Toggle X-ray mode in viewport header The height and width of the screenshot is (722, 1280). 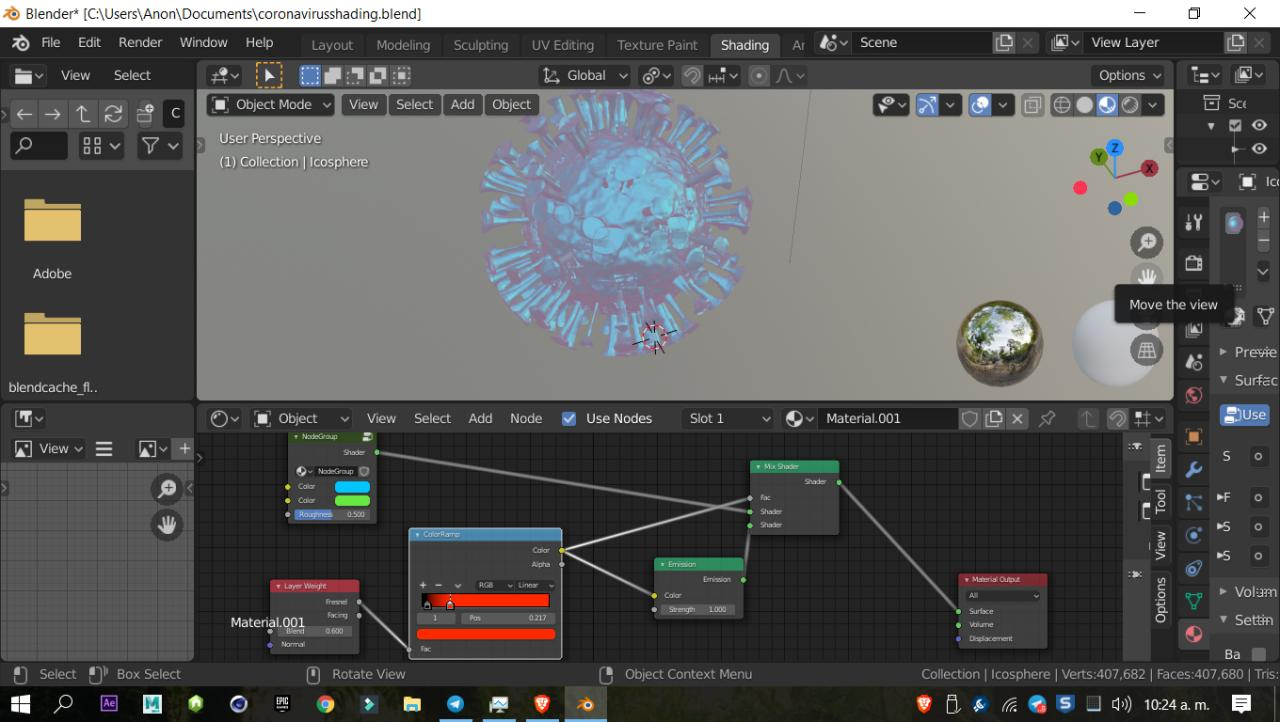click(x=1033, y=104)
